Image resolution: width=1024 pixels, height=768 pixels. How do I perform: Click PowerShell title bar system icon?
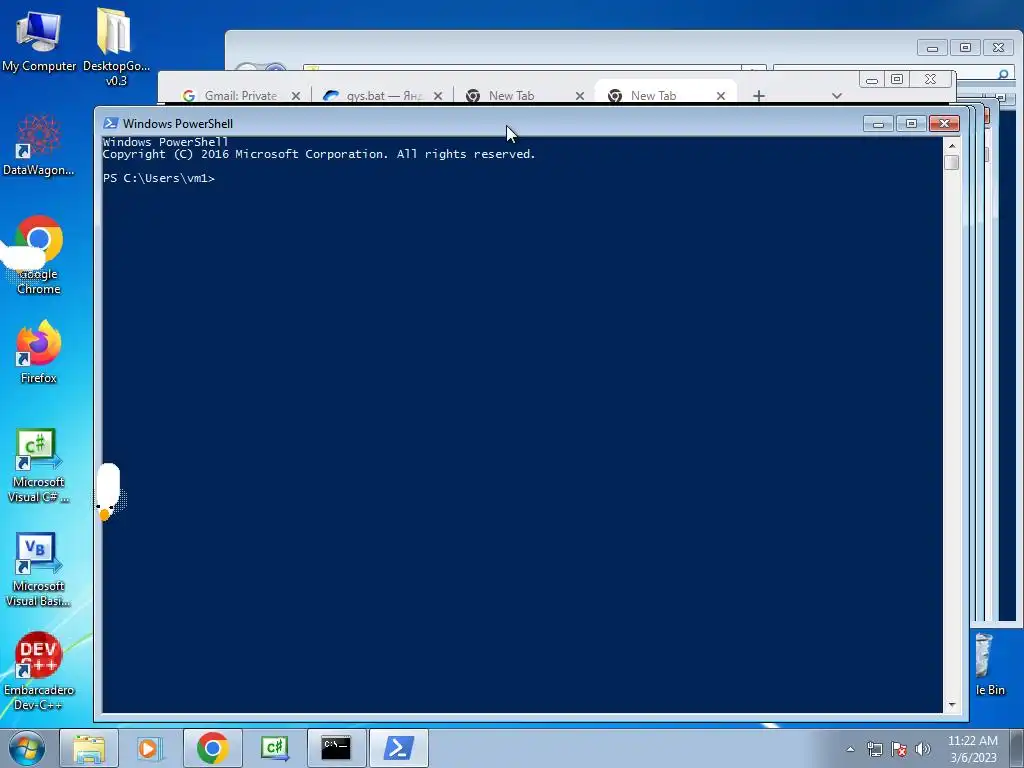[x=110, y=123]
